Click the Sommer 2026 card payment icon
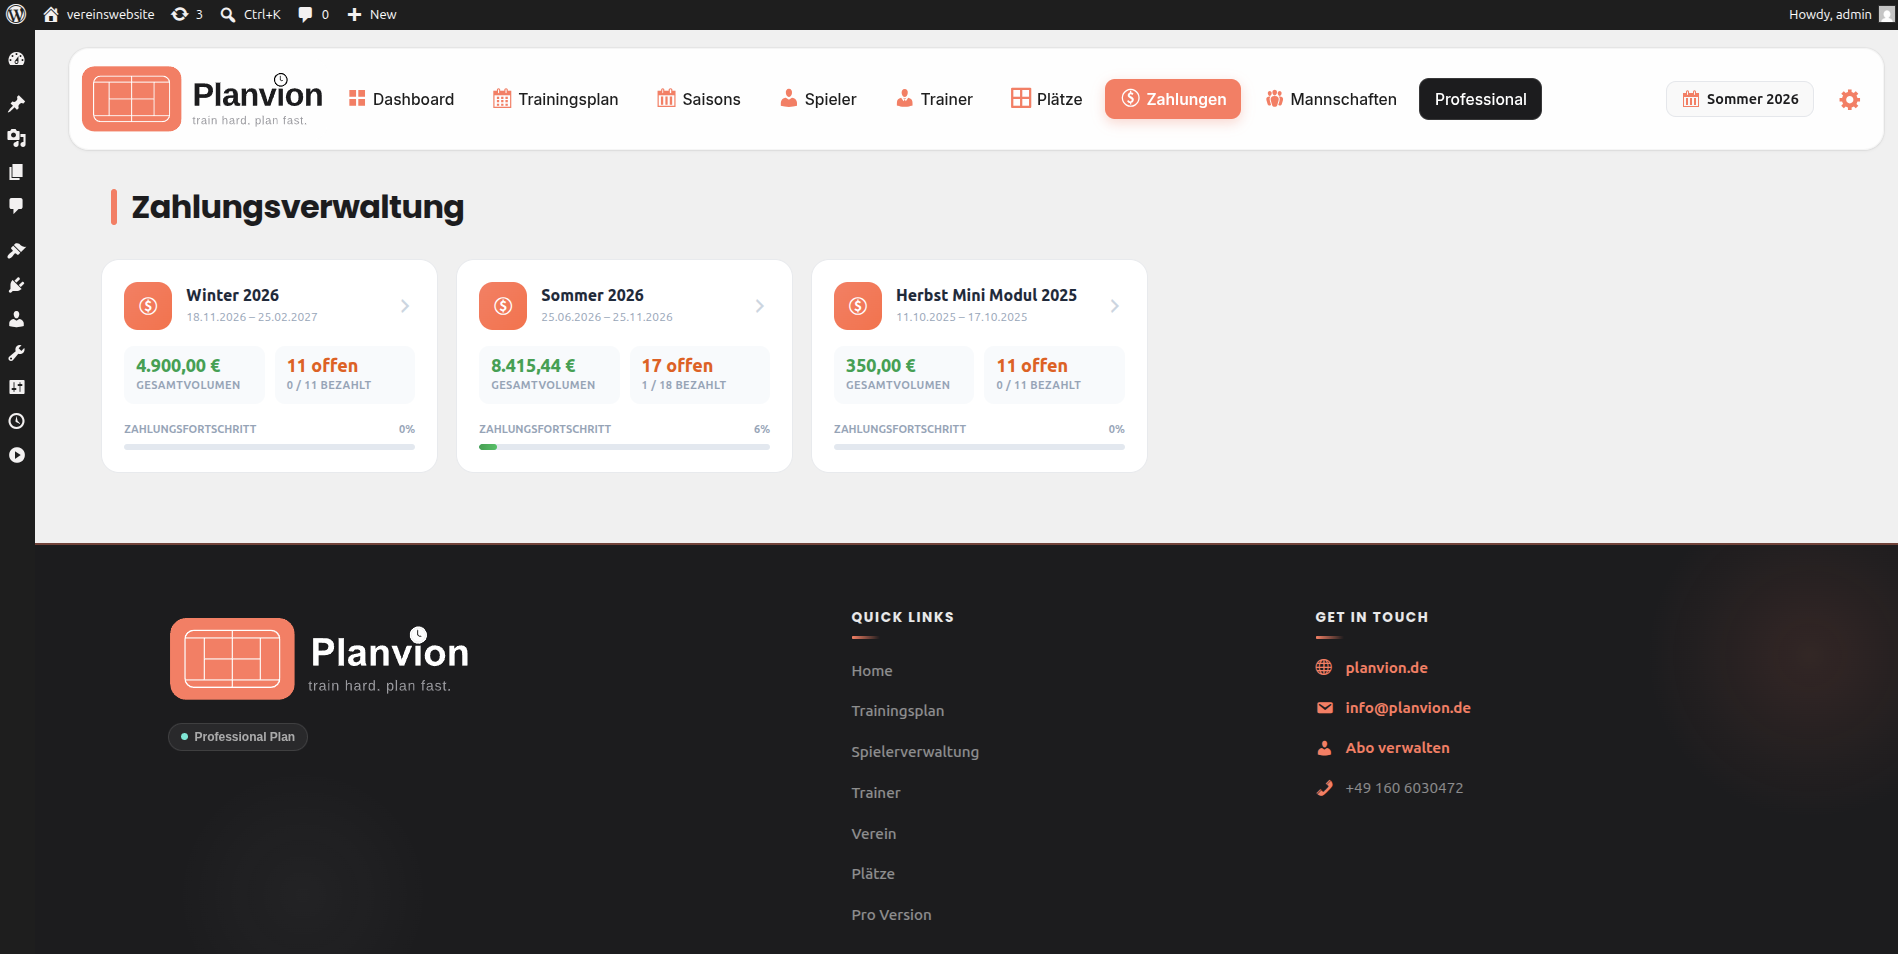1898x954 pixels. pos(503,306)
